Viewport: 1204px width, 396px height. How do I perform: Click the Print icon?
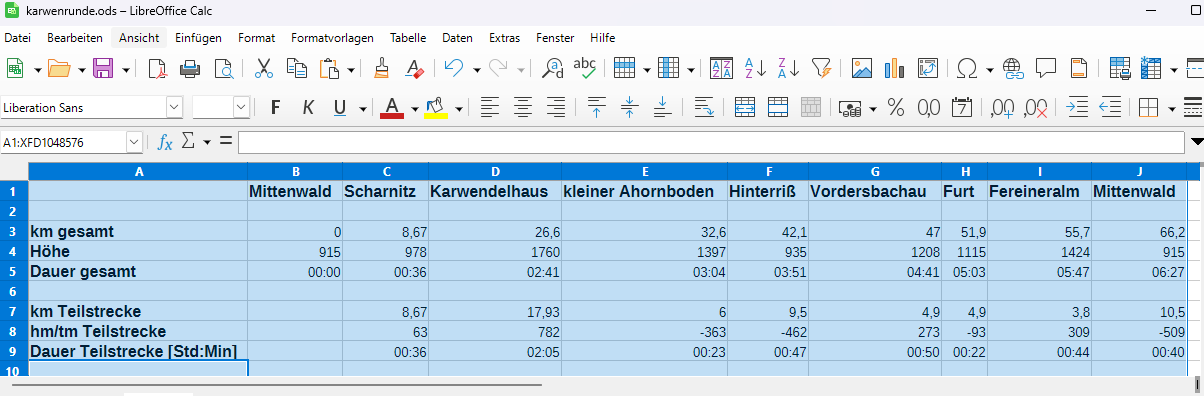click(190, 69)
